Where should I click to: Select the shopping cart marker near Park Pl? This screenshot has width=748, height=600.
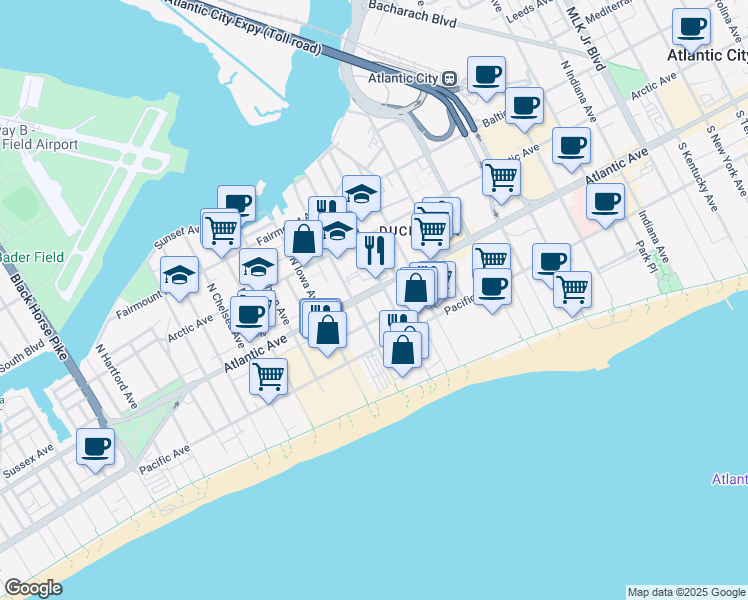pyautogui.click(x=572, y=289)
